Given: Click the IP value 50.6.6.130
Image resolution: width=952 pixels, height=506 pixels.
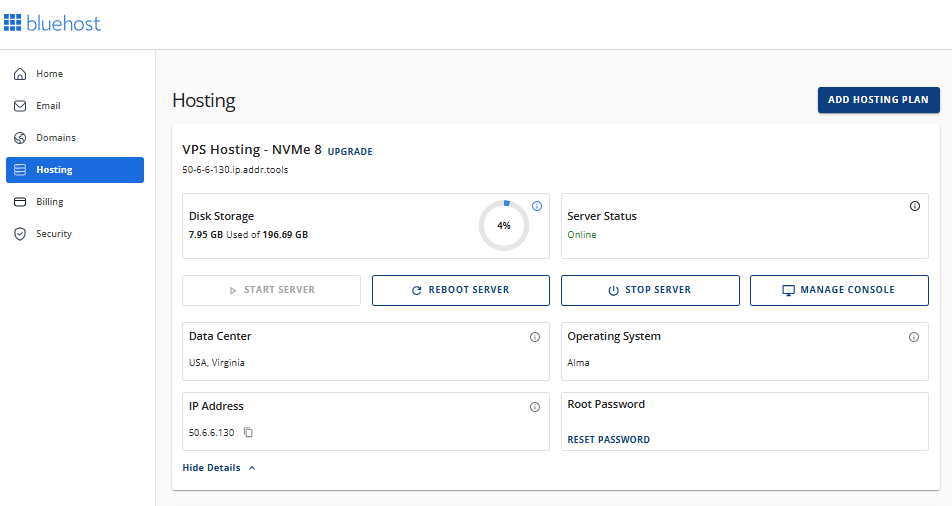Looking at the screenshot, I should tap(211, 432).
